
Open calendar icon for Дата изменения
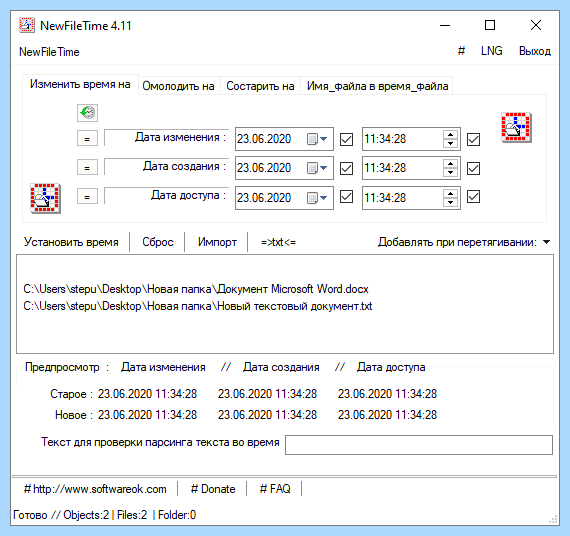pos(312,139)
